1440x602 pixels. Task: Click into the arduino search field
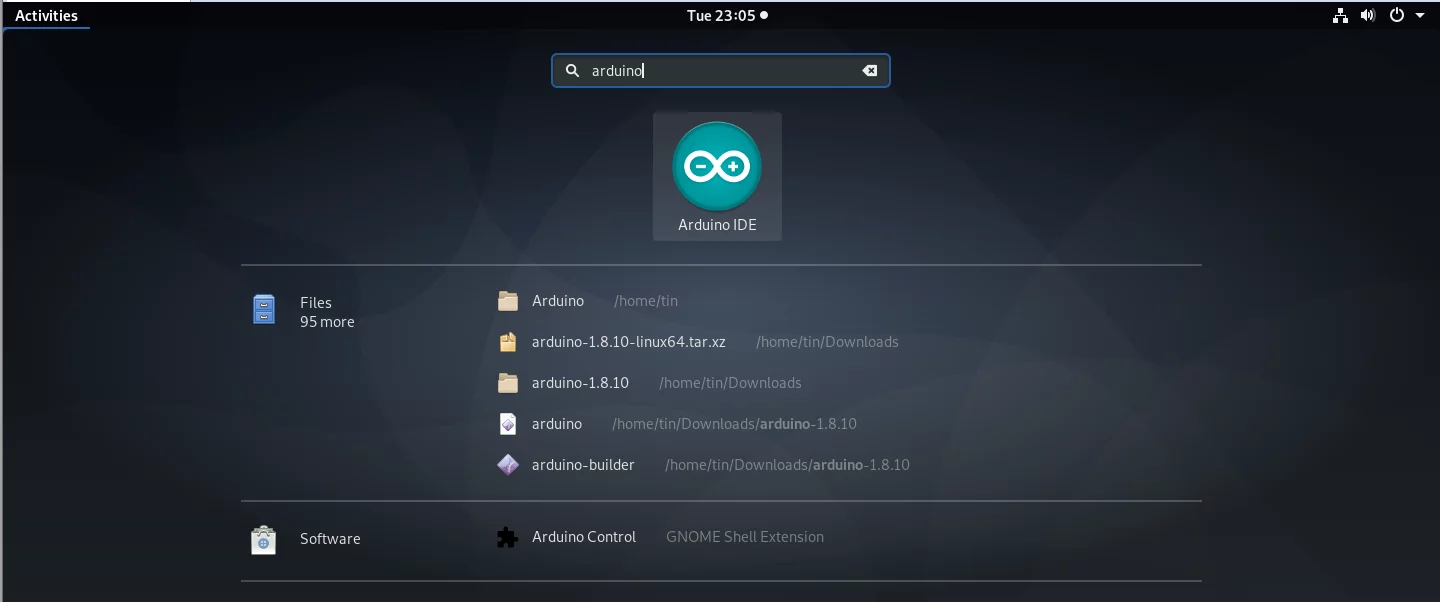point(721,71)
